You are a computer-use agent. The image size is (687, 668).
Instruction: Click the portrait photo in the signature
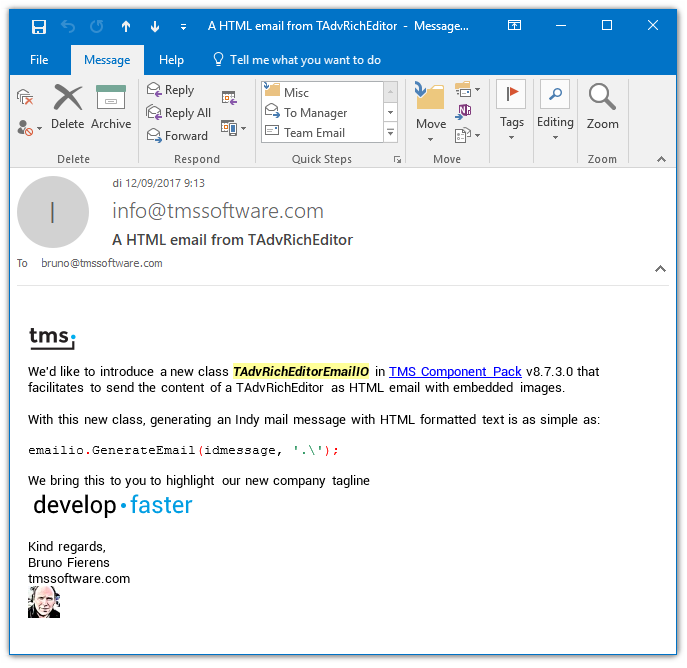(x=44, y=602)
